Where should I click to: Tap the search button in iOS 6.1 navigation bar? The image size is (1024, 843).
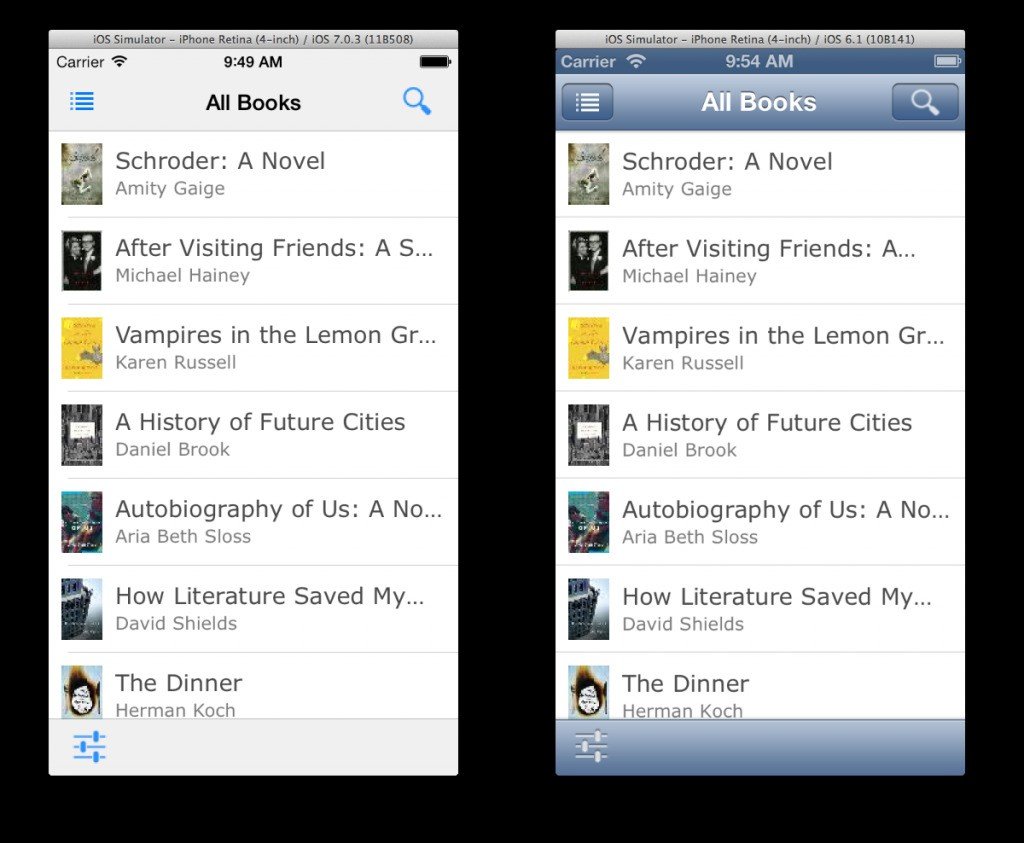tap(925, 102)
